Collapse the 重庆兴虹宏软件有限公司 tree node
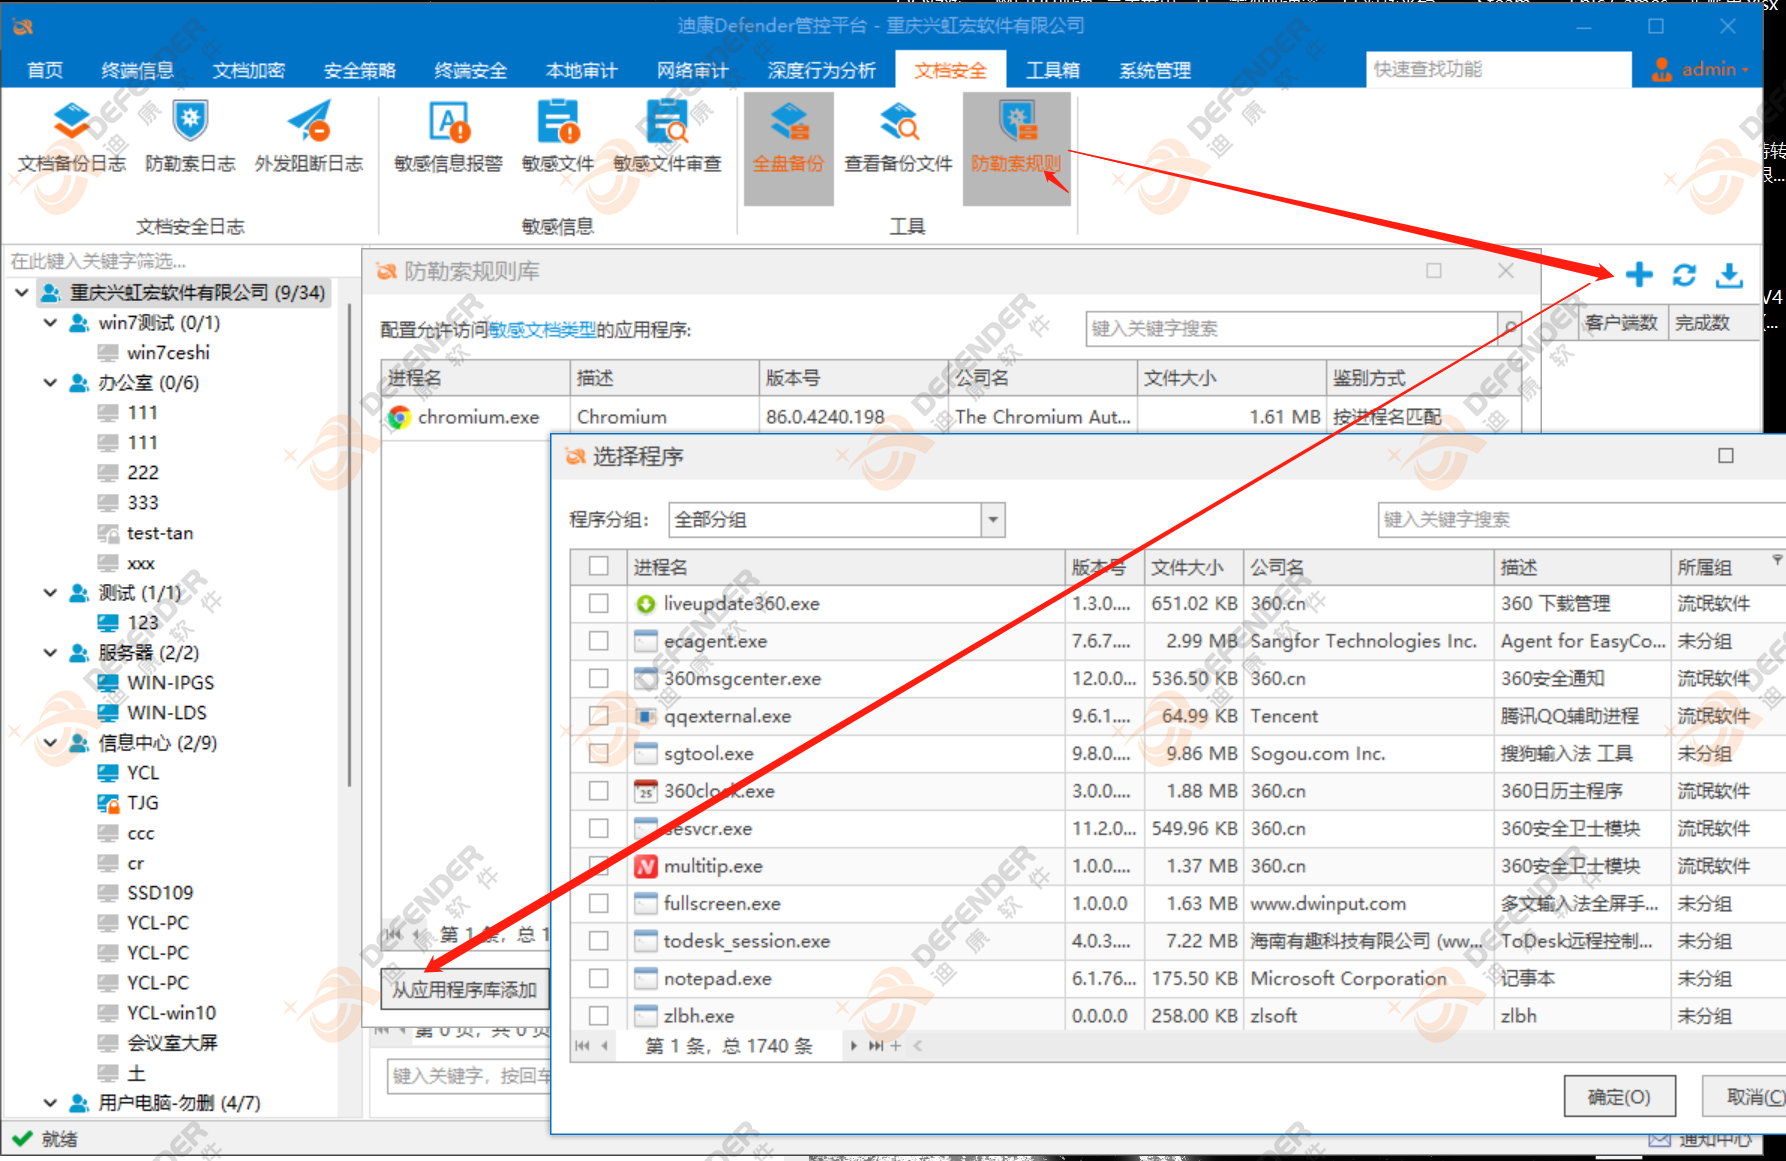The image size is (1786, 1161). point(22,293)
